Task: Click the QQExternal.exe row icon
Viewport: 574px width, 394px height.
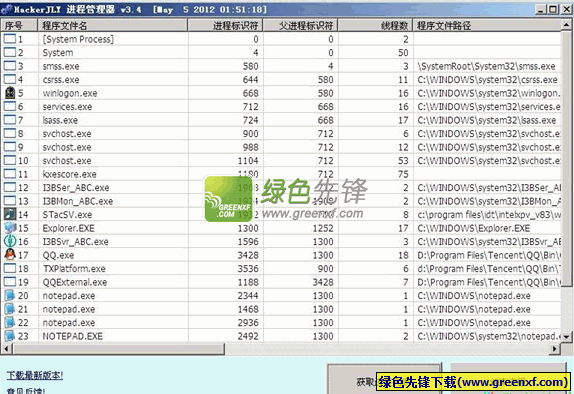Action: (x=10, y=282)
